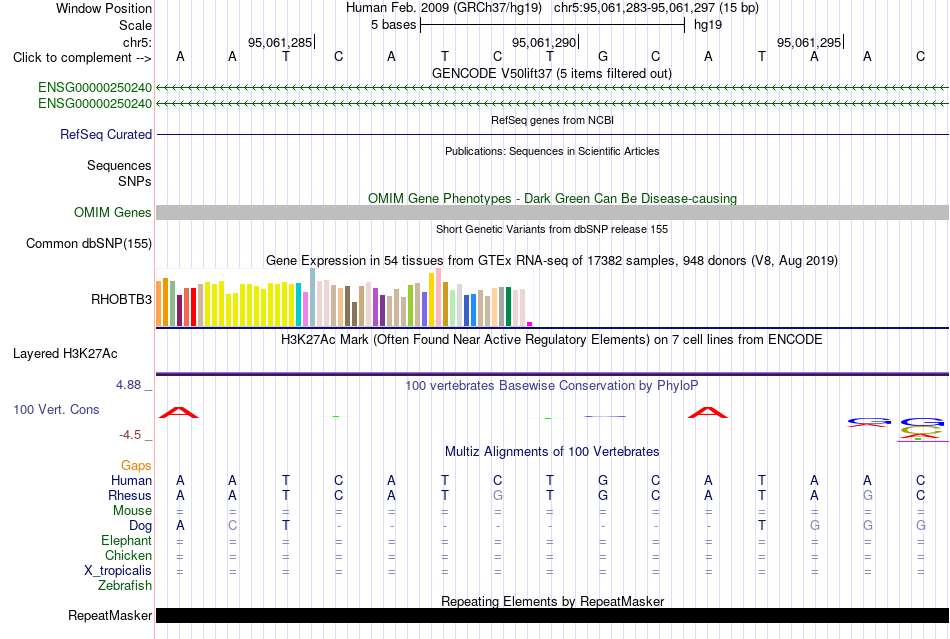Click the hg19 label beside scale bar
Image resolution: width=950 pixels, height=639 pixels.
click(x=708, y=25)
